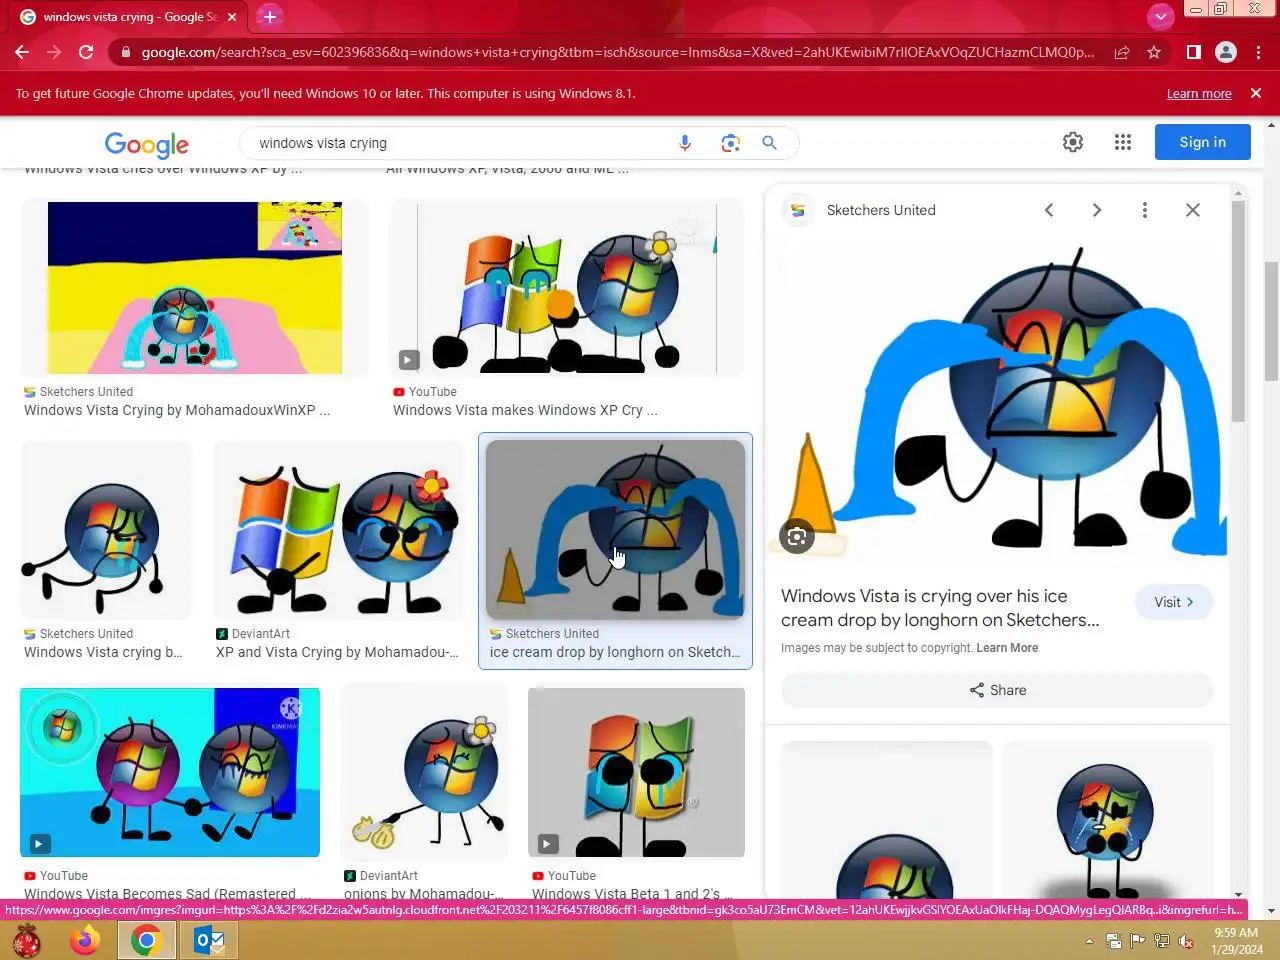Click the Share button
This screenshot has height=960, width=1280.
pos(997,690)
